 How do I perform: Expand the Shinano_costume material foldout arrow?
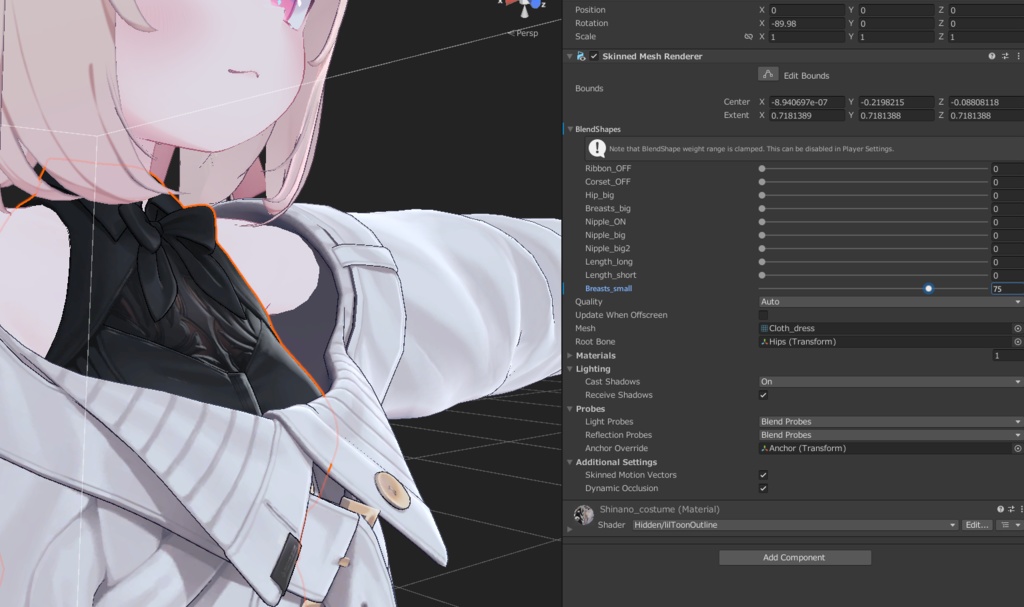pos(569,529)
